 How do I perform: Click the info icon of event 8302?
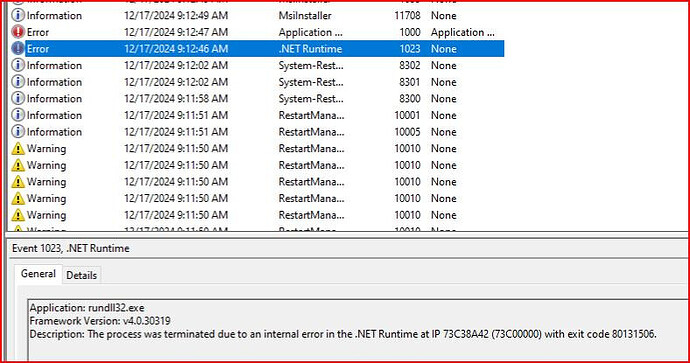point(18,66)
